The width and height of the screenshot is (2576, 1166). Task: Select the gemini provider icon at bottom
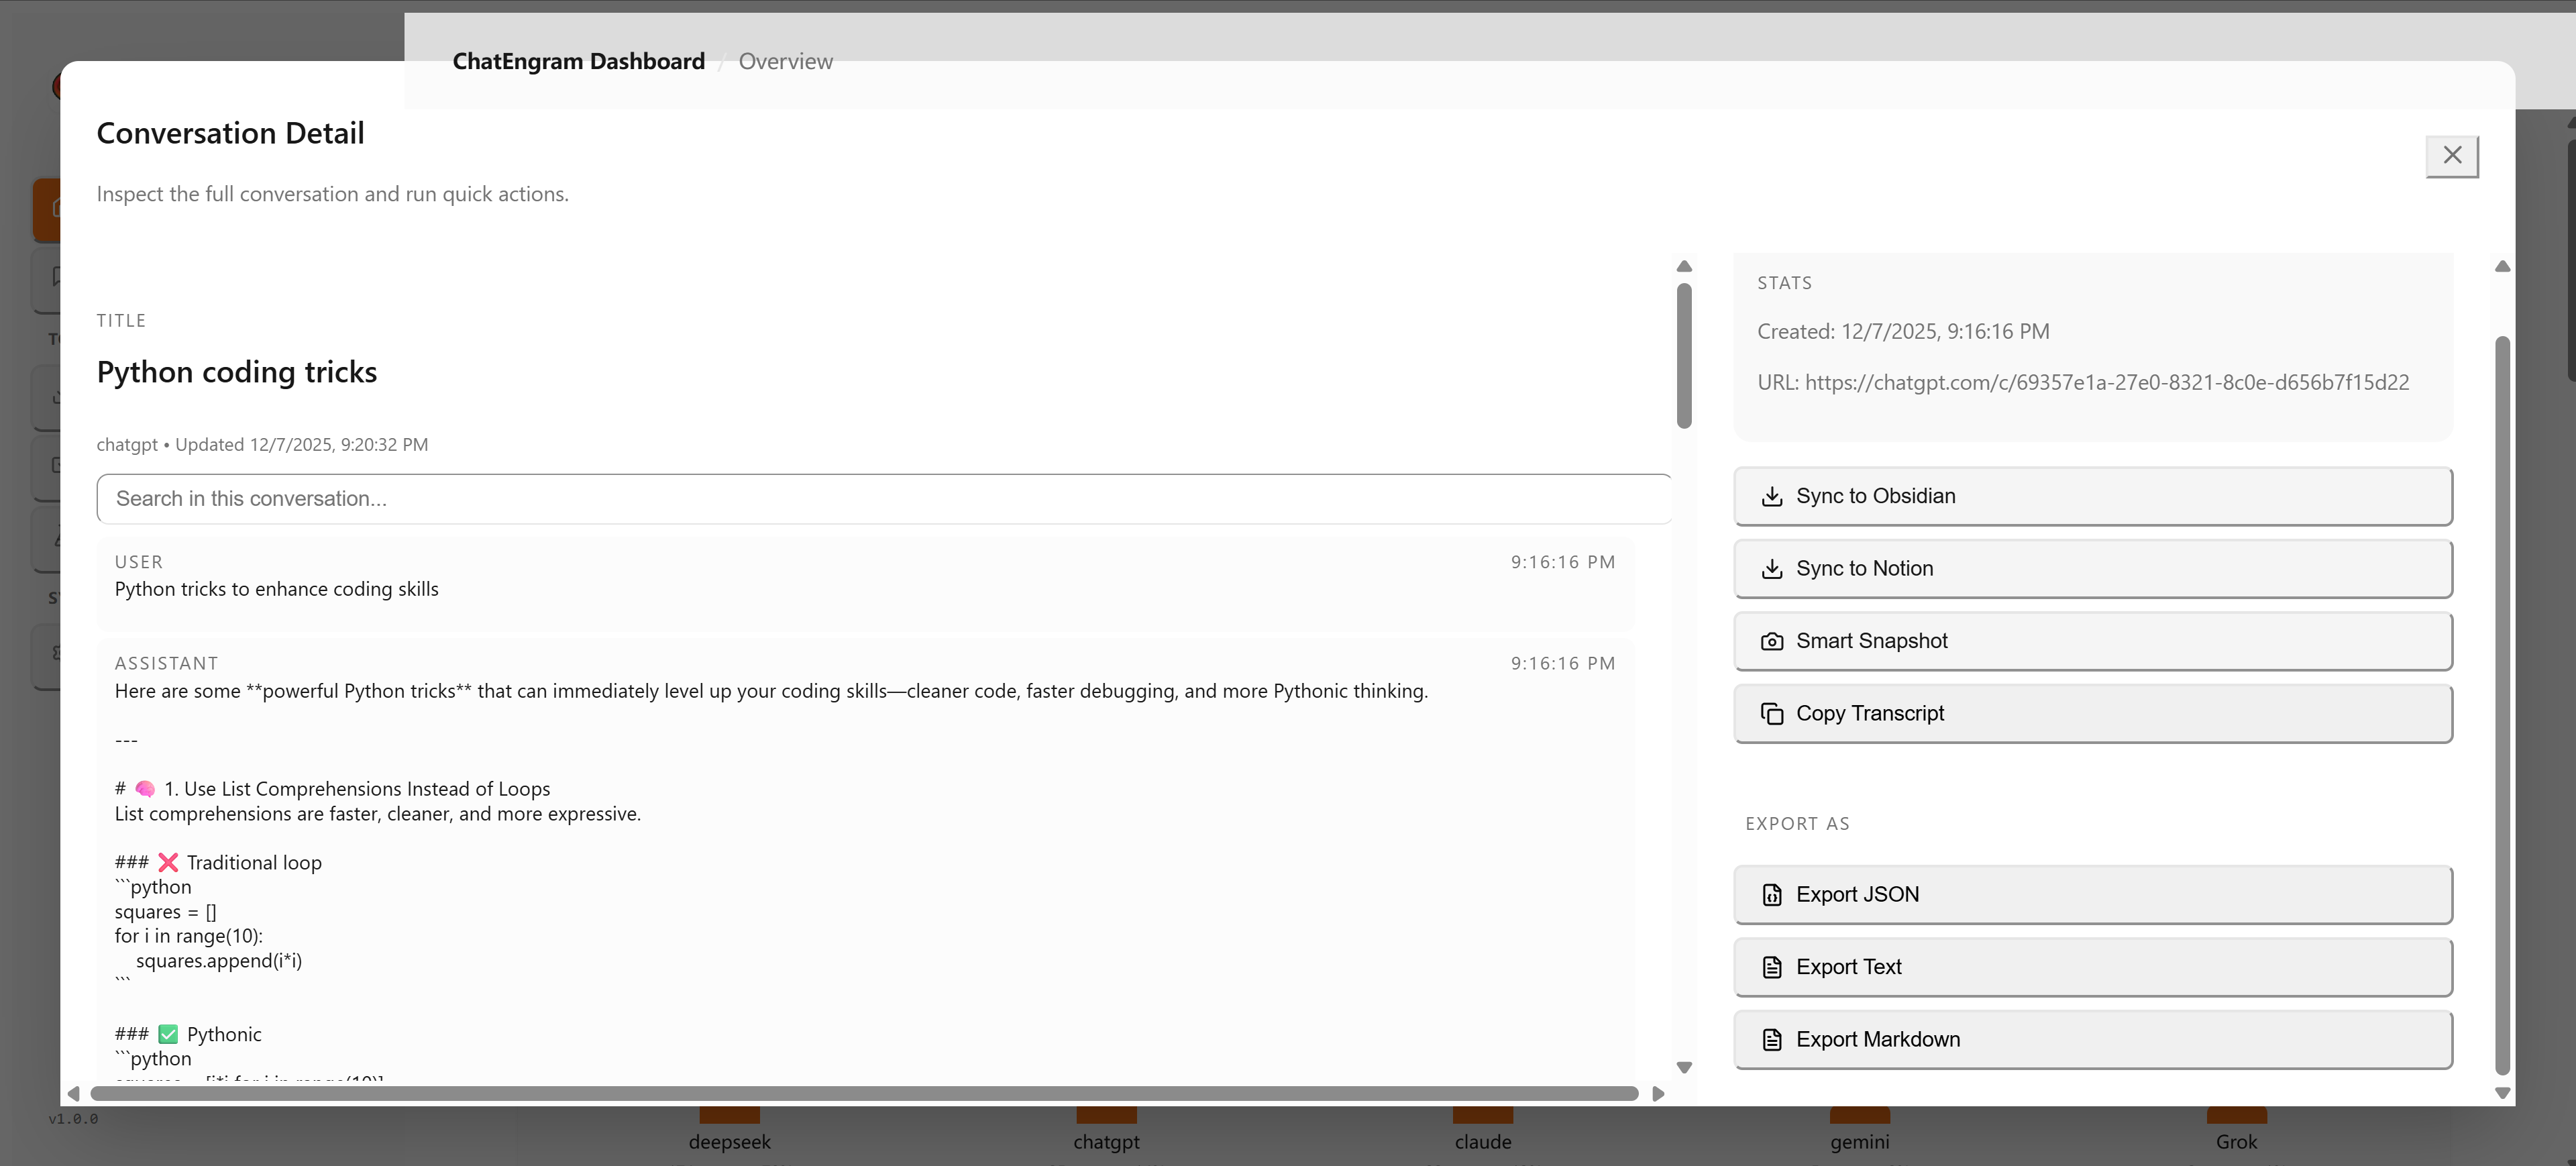click(x=1859, y=1117)
